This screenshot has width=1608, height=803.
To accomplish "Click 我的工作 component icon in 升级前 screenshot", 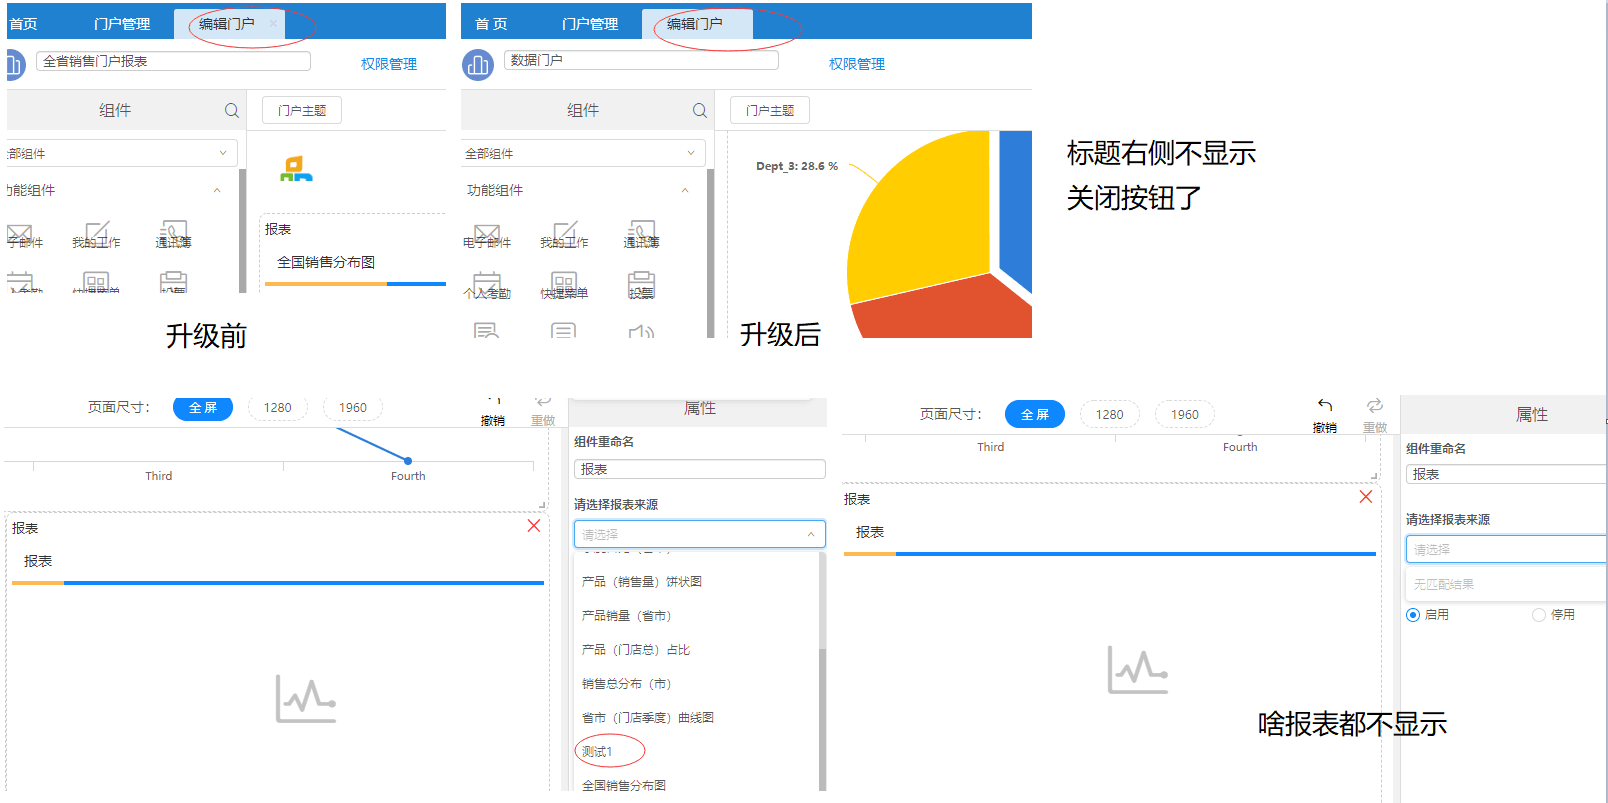I will click(96, 234).
